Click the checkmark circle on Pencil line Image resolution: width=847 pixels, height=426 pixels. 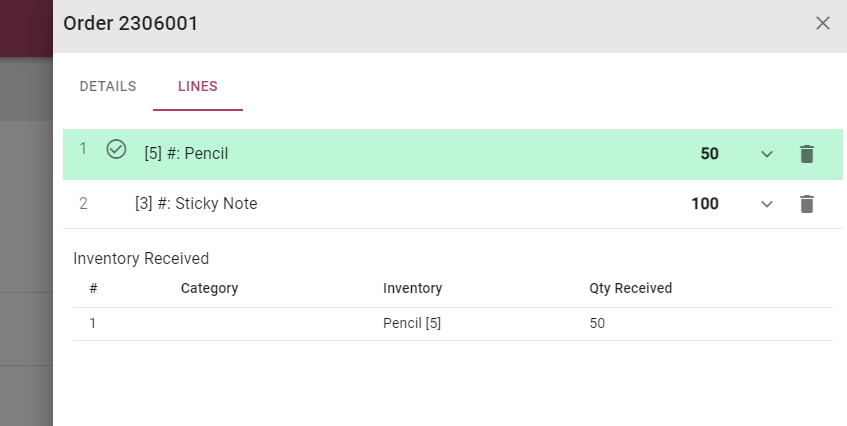click(x=116, y=150)
